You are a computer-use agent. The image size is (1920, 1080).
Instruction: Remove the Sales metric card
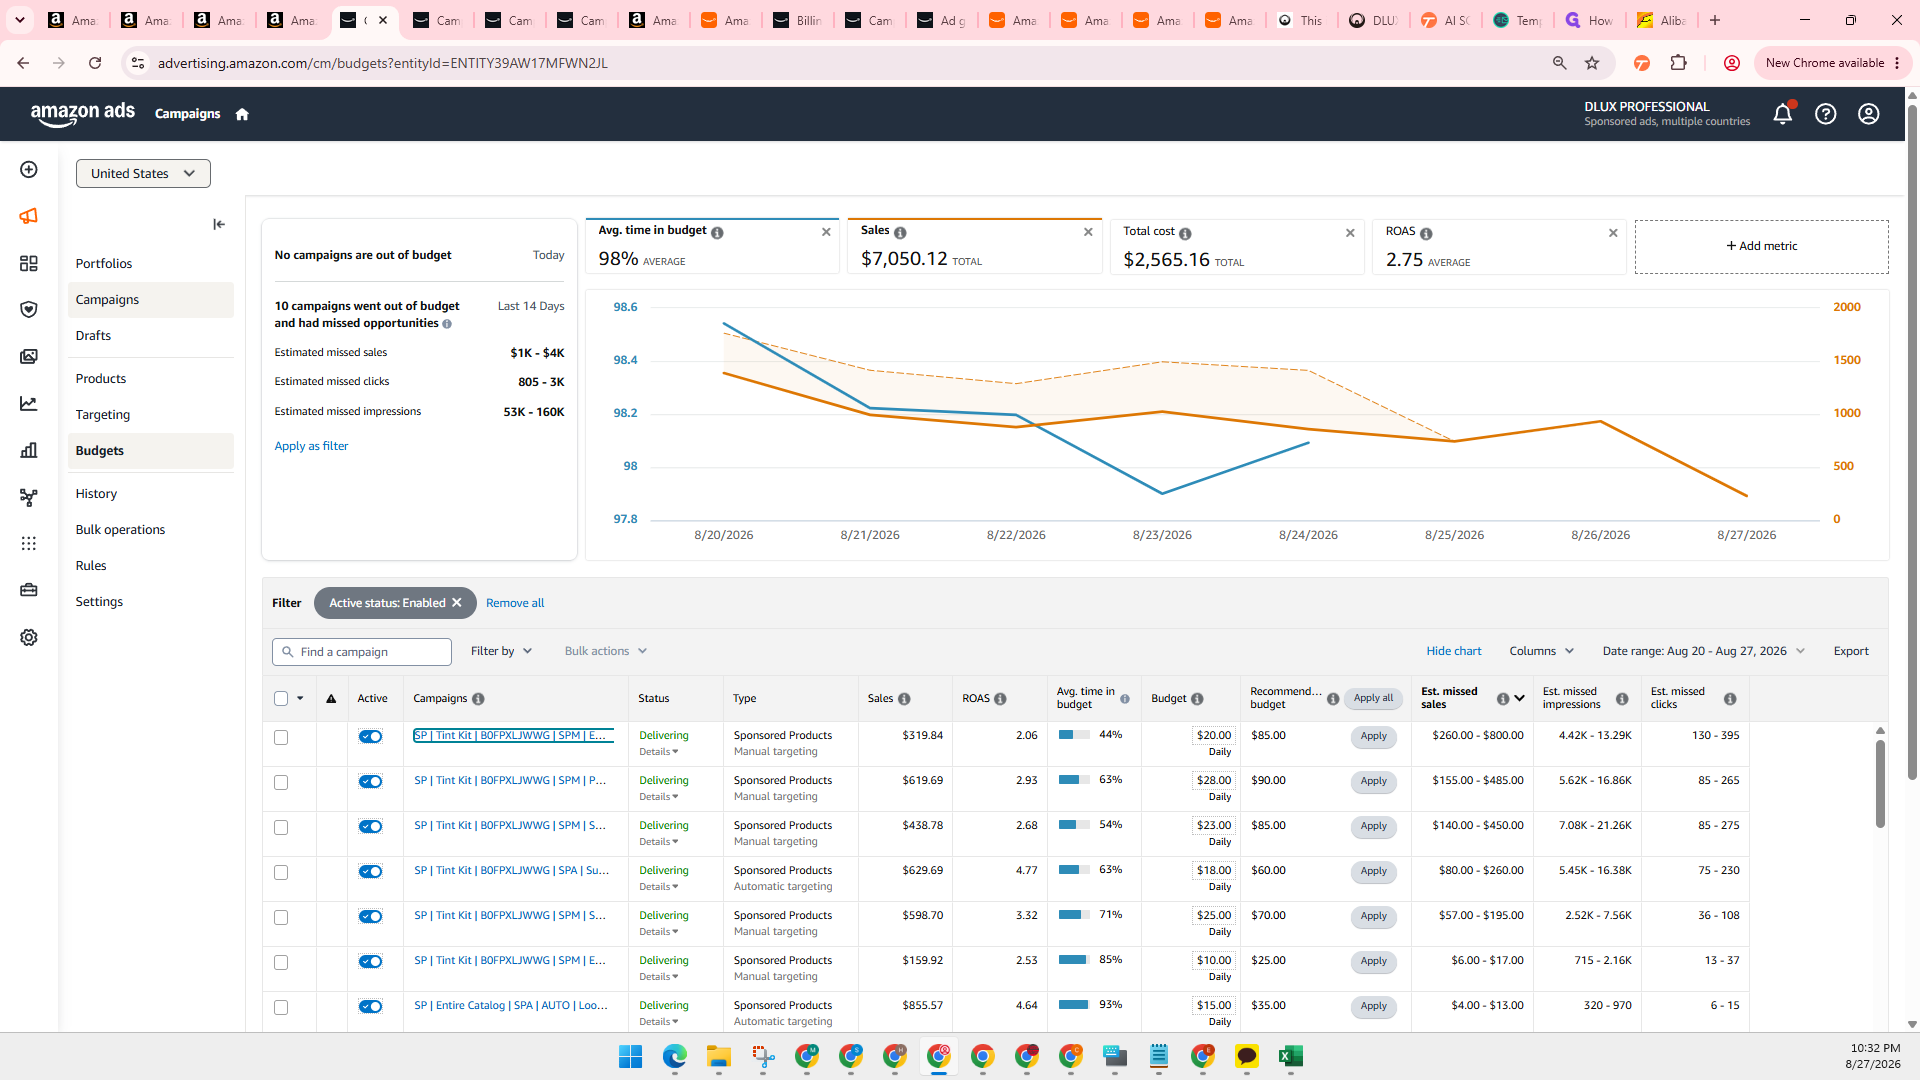(x=1088, y=232)
